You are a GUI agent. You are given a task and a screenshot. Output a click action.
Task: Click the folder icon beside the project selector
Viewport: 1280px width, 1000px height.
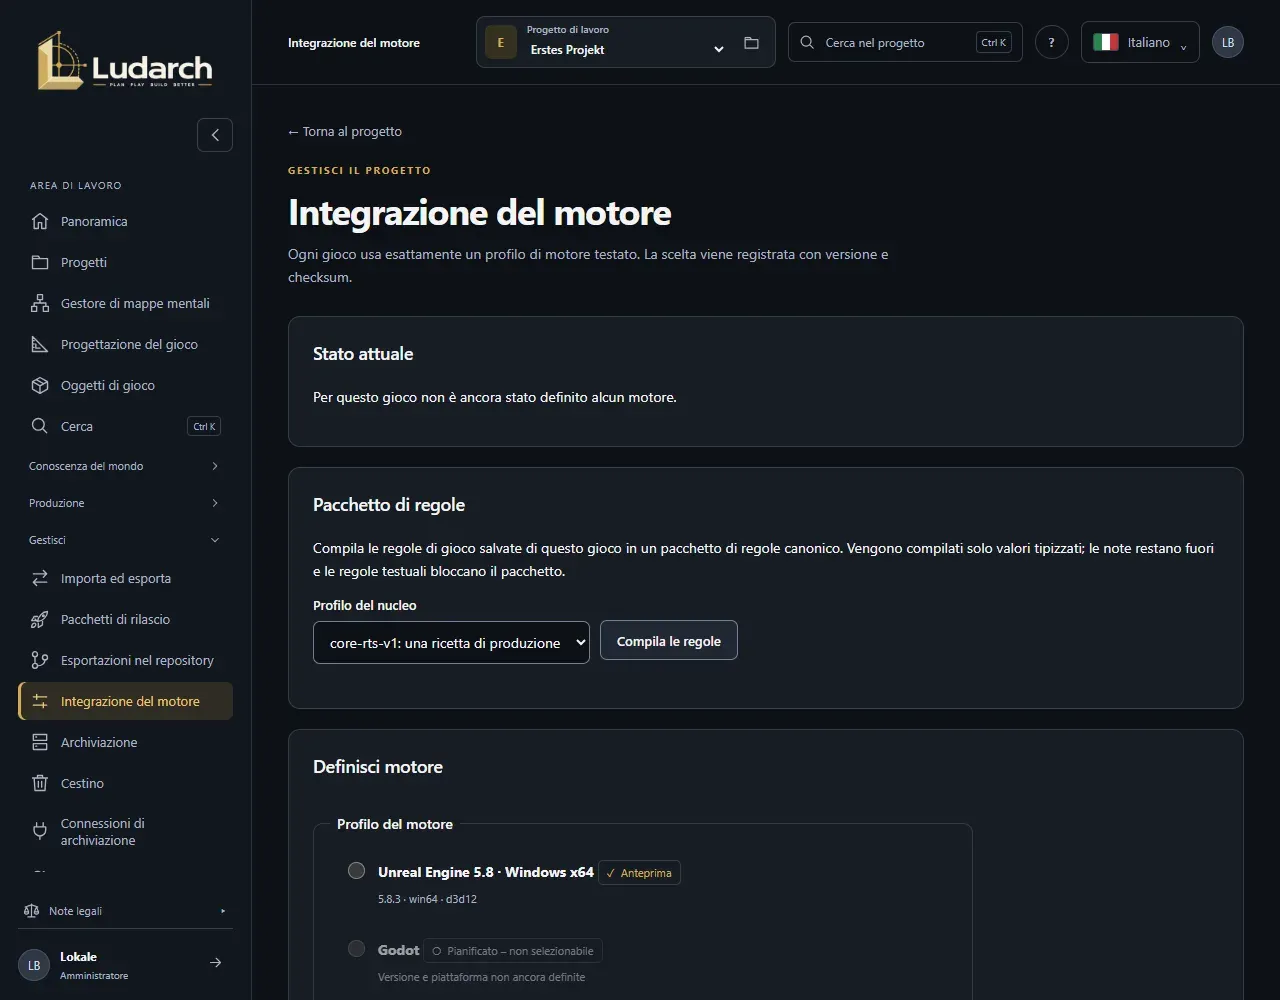[752, 43]
